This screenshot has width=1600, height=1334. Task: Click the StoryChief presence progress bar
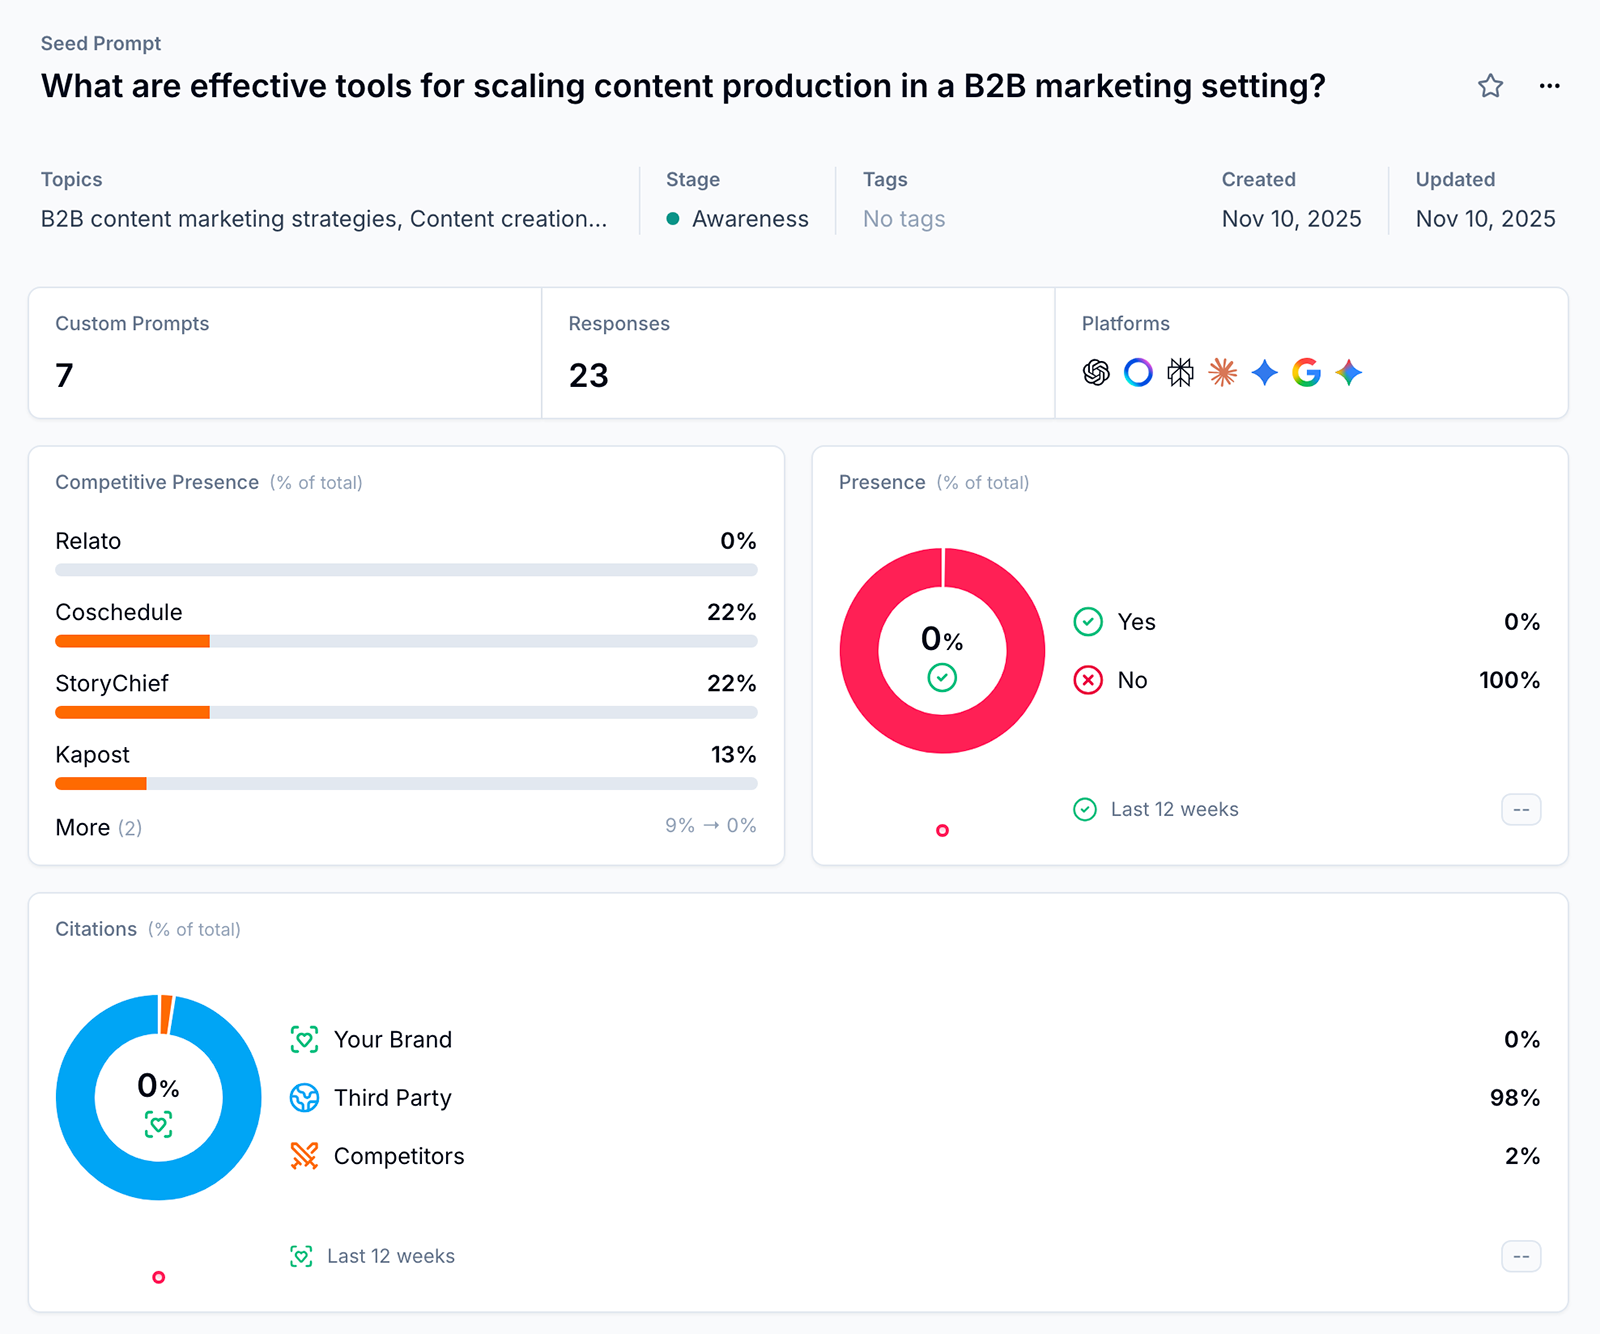406,712
